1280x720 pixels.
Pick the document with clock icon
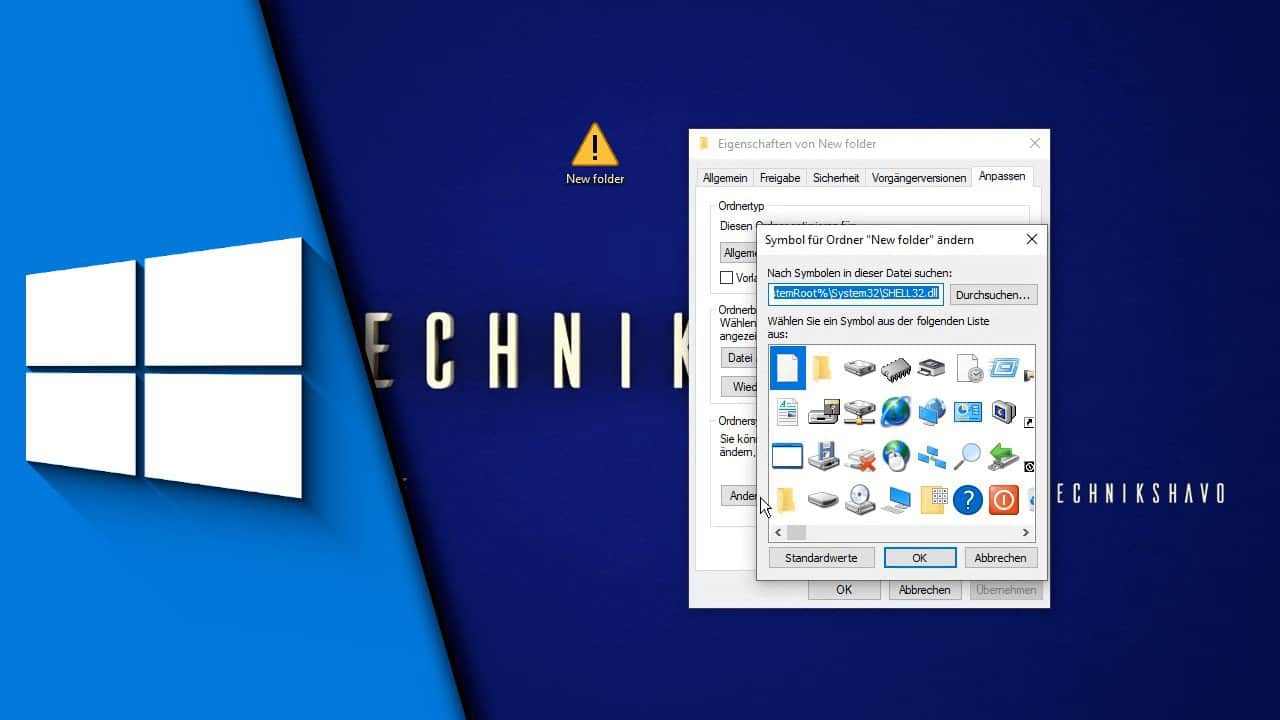[969, 368]
